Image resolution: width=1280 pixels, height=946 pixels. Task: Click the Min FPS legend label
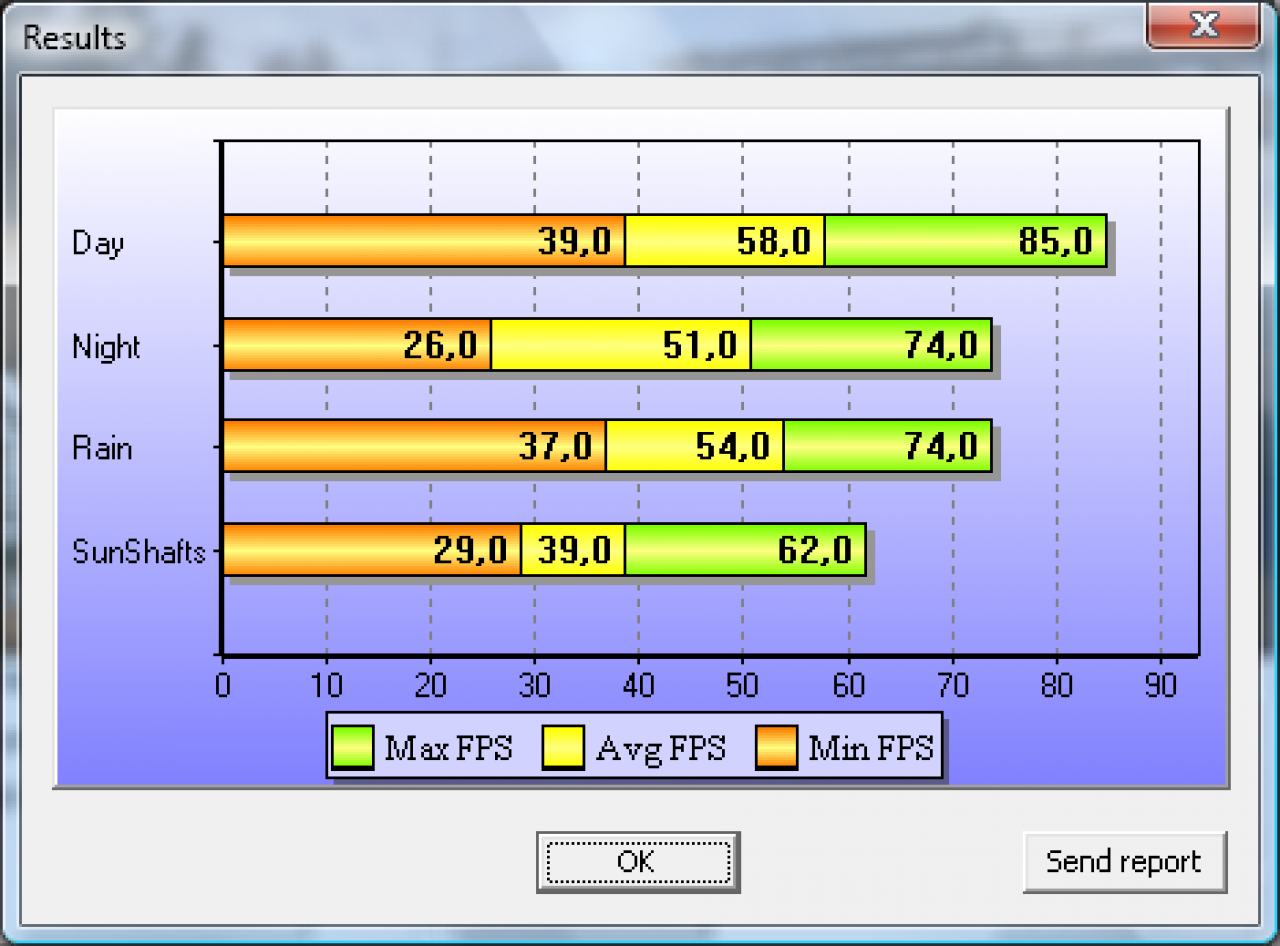click(871, 748)
